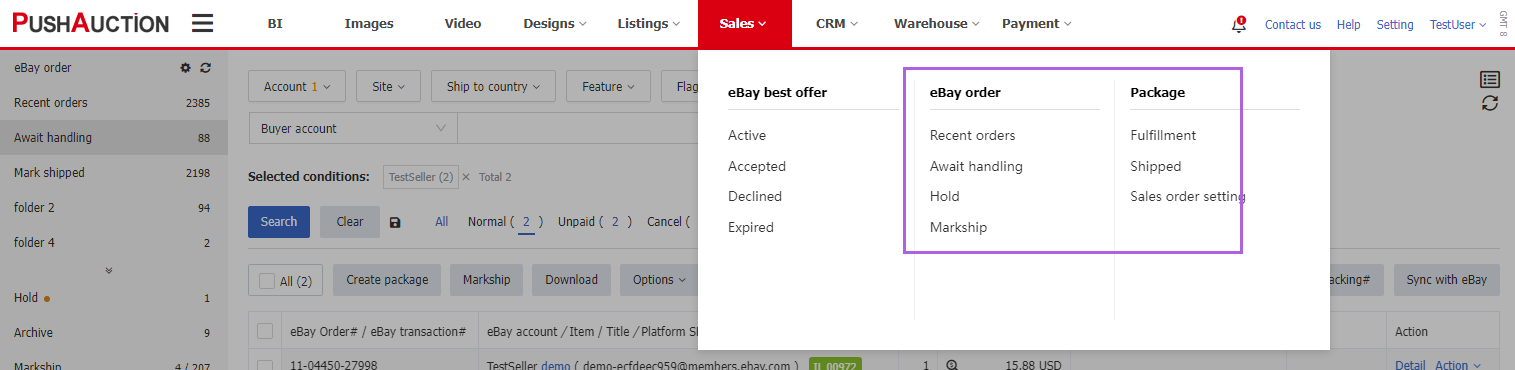Screen dimensions: 1515x370
Task: Select Fulfillment under Package menu
Action: pyautogui.click(x=1163, y=135)
